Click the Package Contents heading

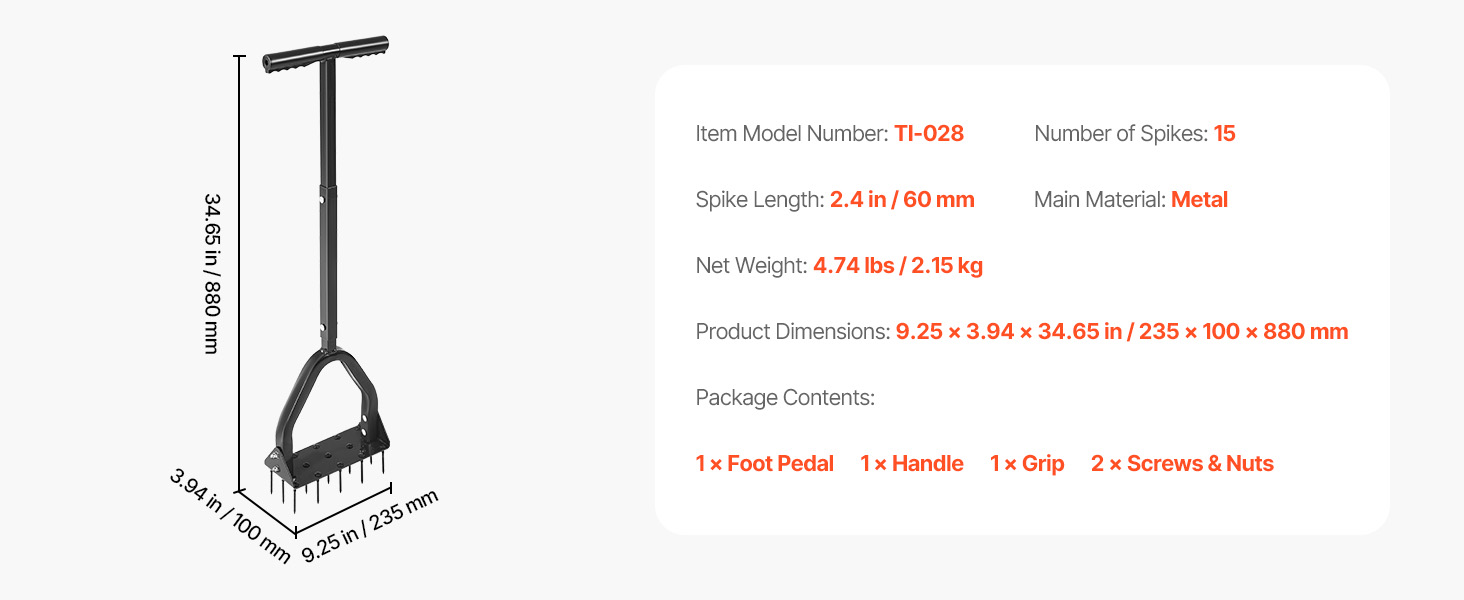coord(785,398)
